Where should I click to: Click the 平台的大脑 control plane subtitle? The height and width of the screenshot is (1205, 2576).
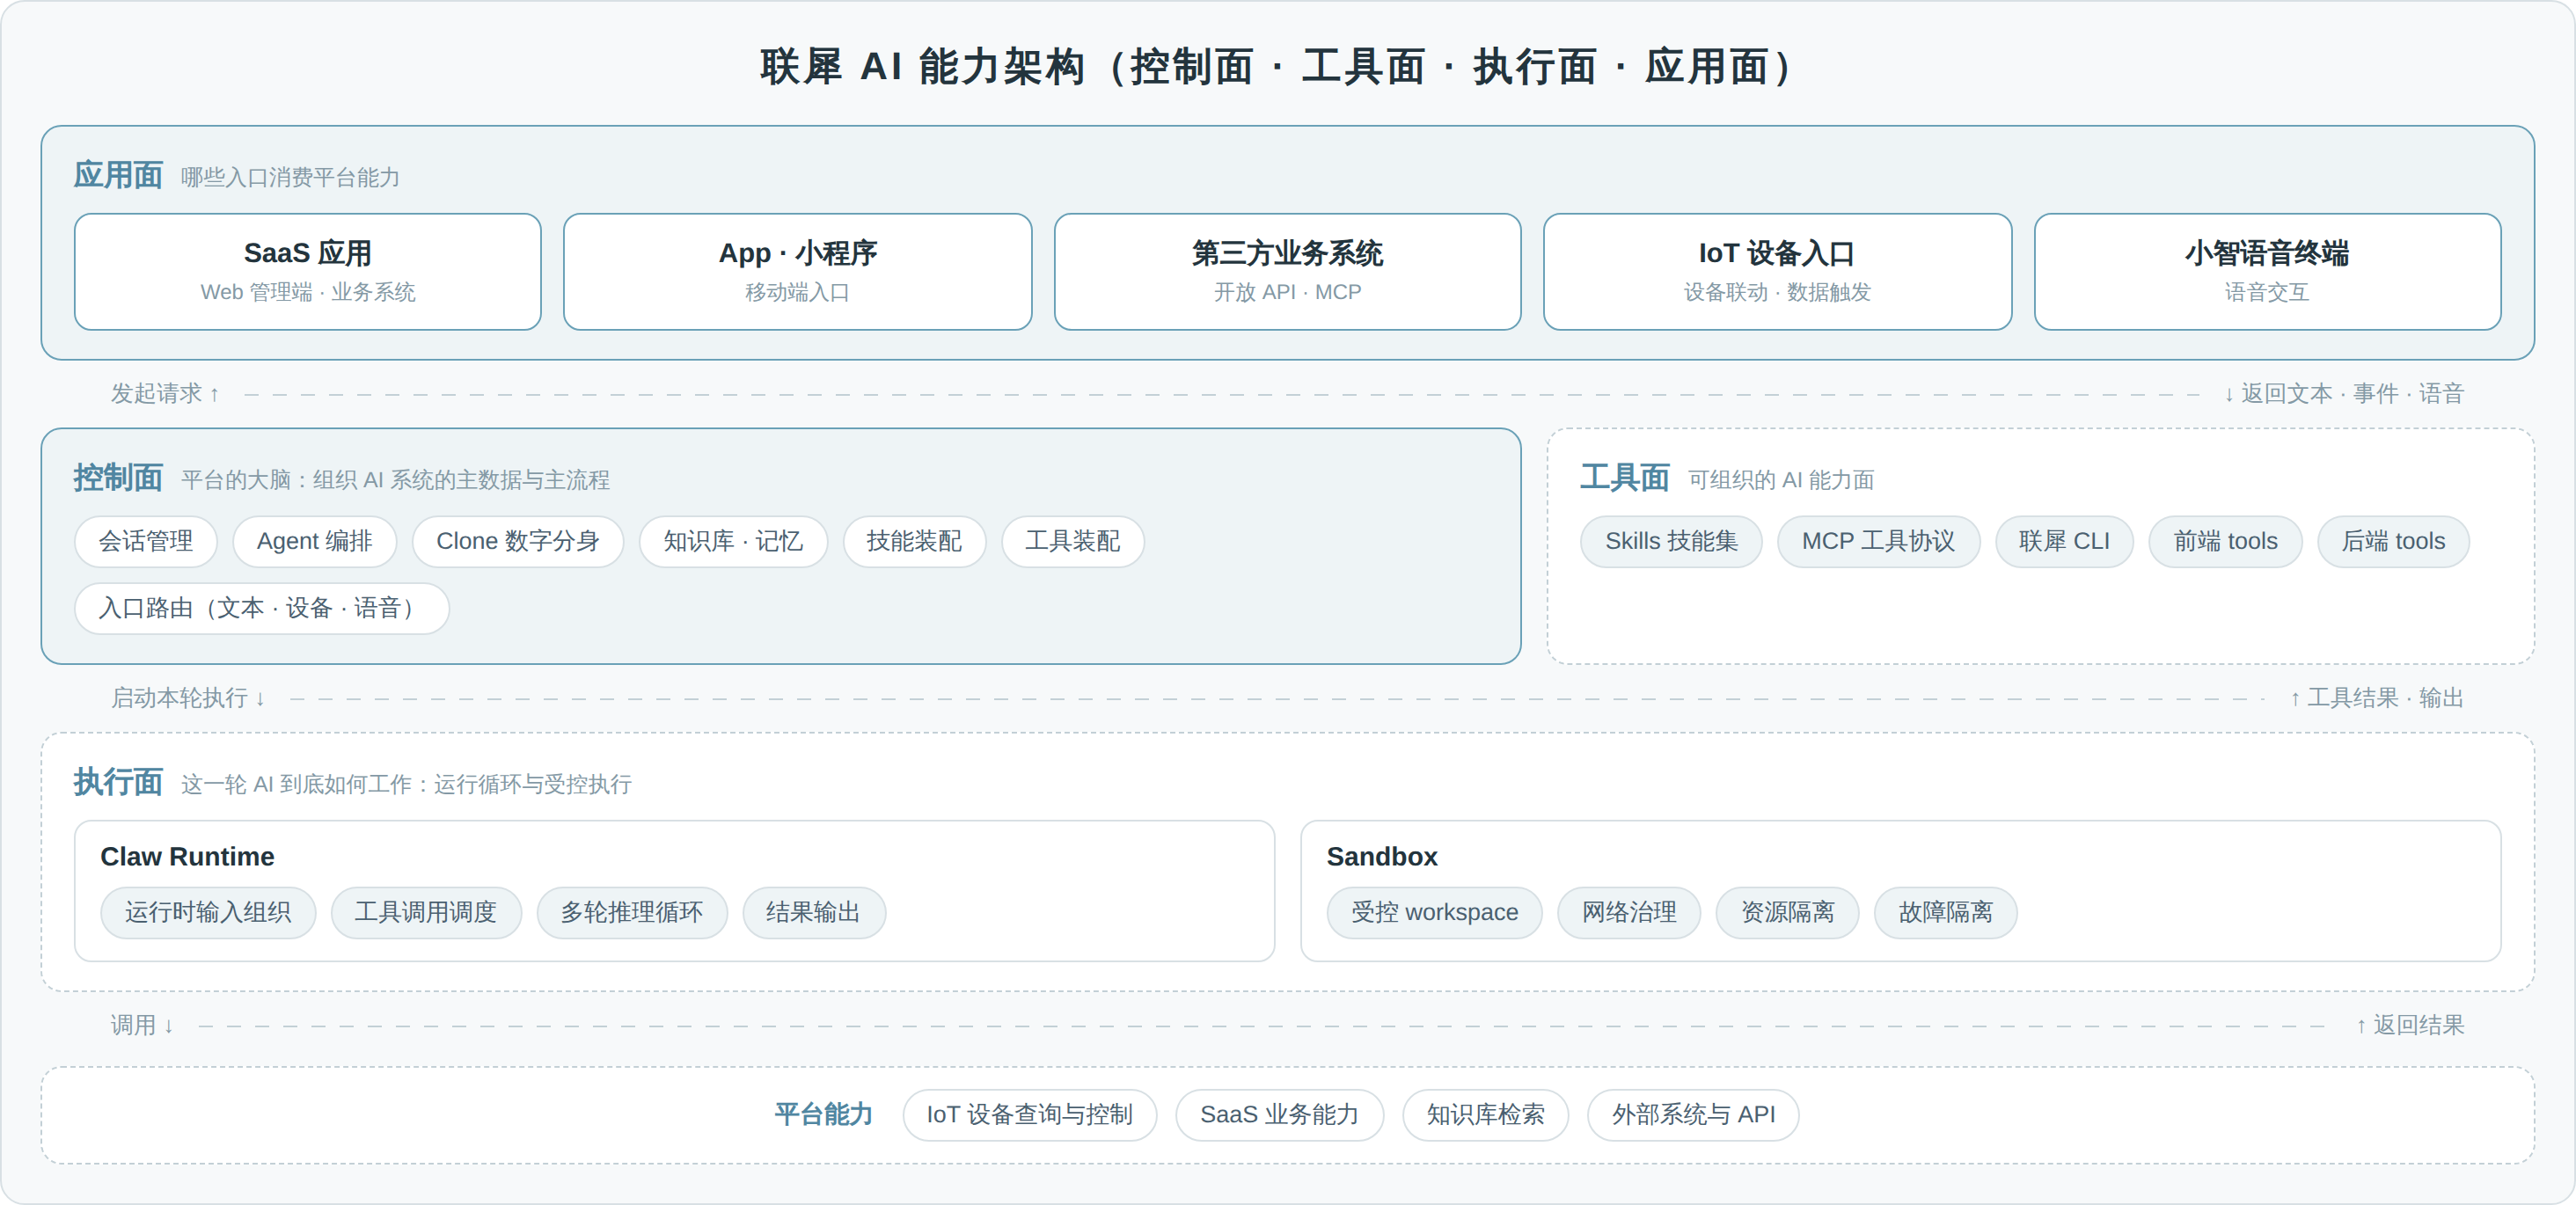click(395, 481)
